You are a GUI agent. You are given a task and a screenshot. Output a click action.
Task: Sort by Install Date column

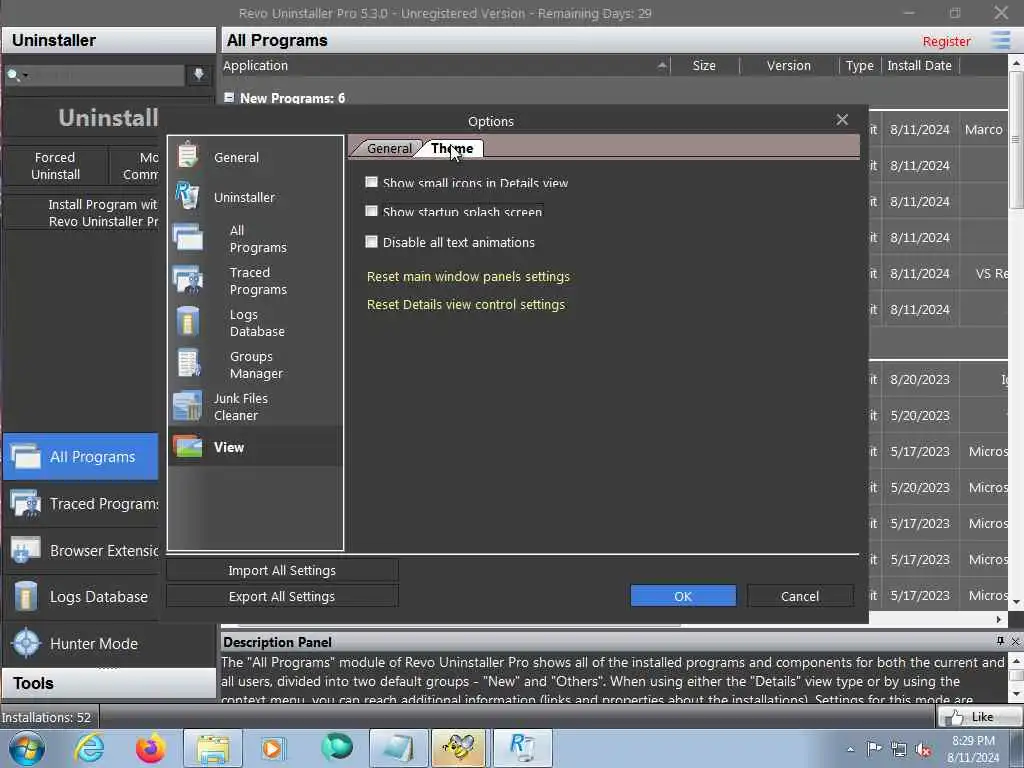920,65
